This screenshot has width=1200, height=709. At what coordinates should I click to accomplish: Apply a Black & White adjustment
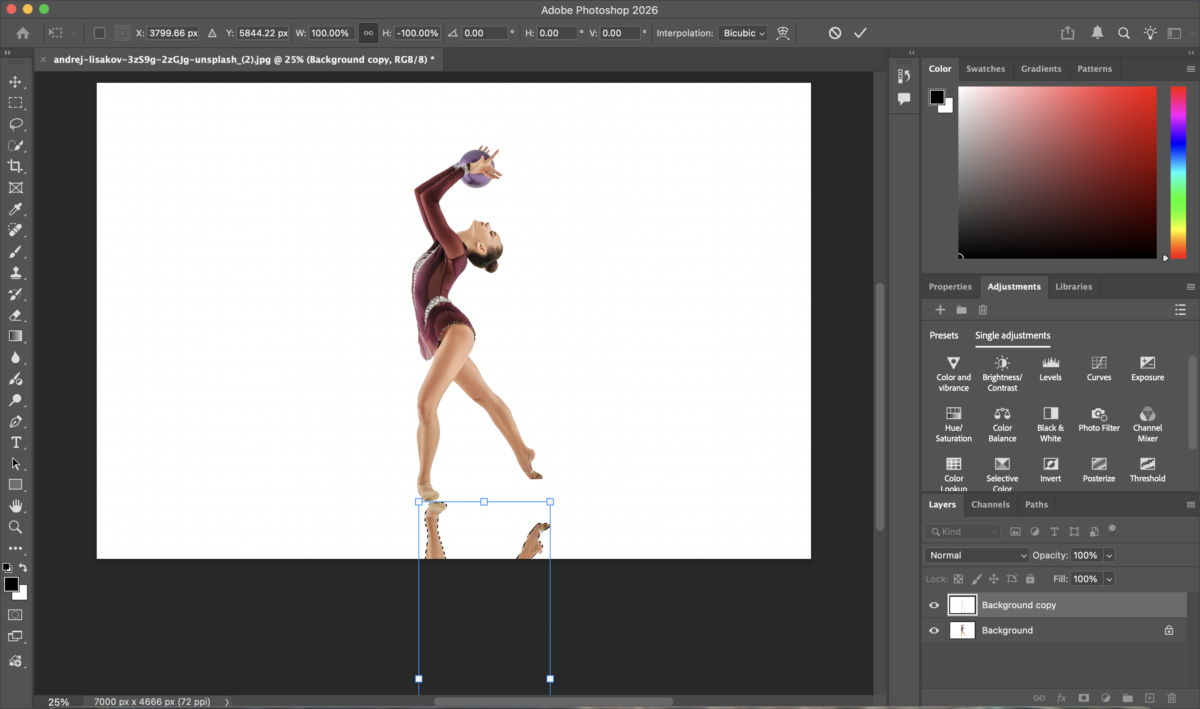coord(1050,420)
